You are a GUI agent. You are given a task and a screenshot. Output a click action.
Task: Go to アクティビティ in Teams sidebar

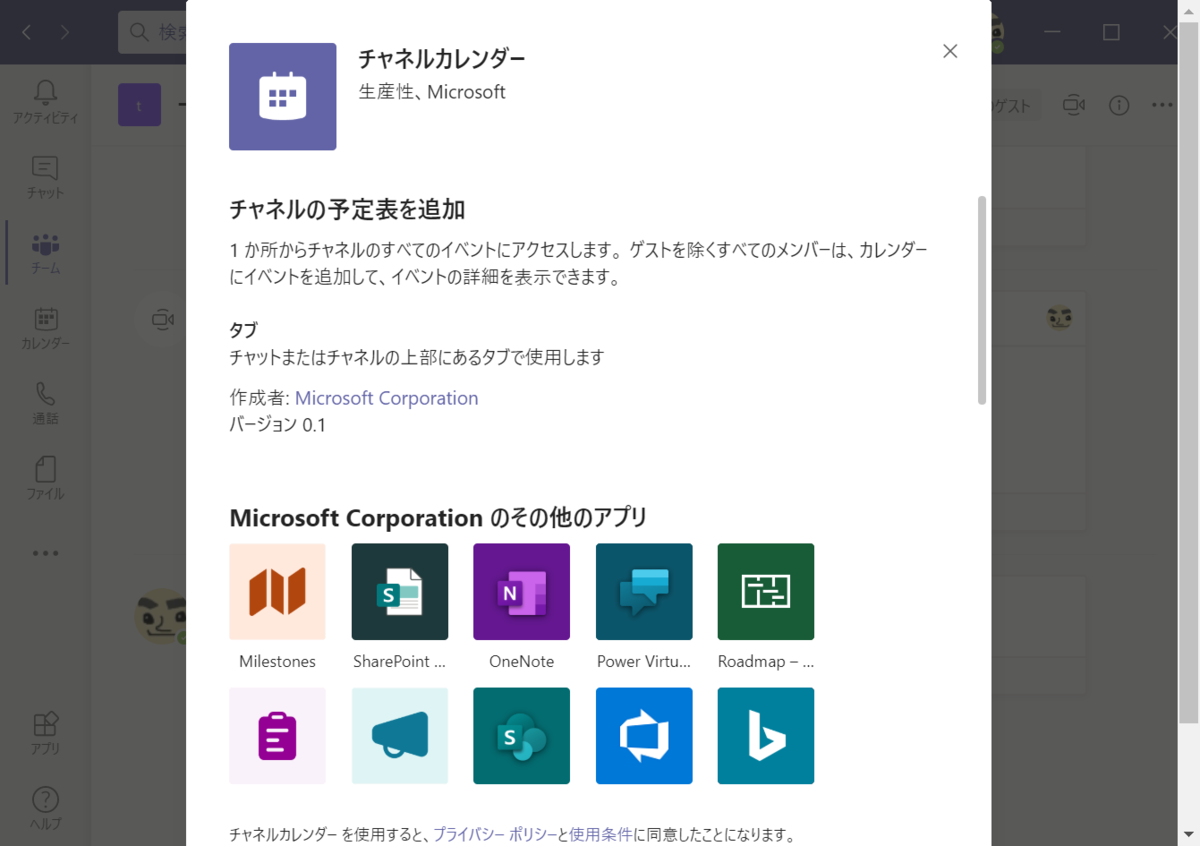(x=45, y=102)
